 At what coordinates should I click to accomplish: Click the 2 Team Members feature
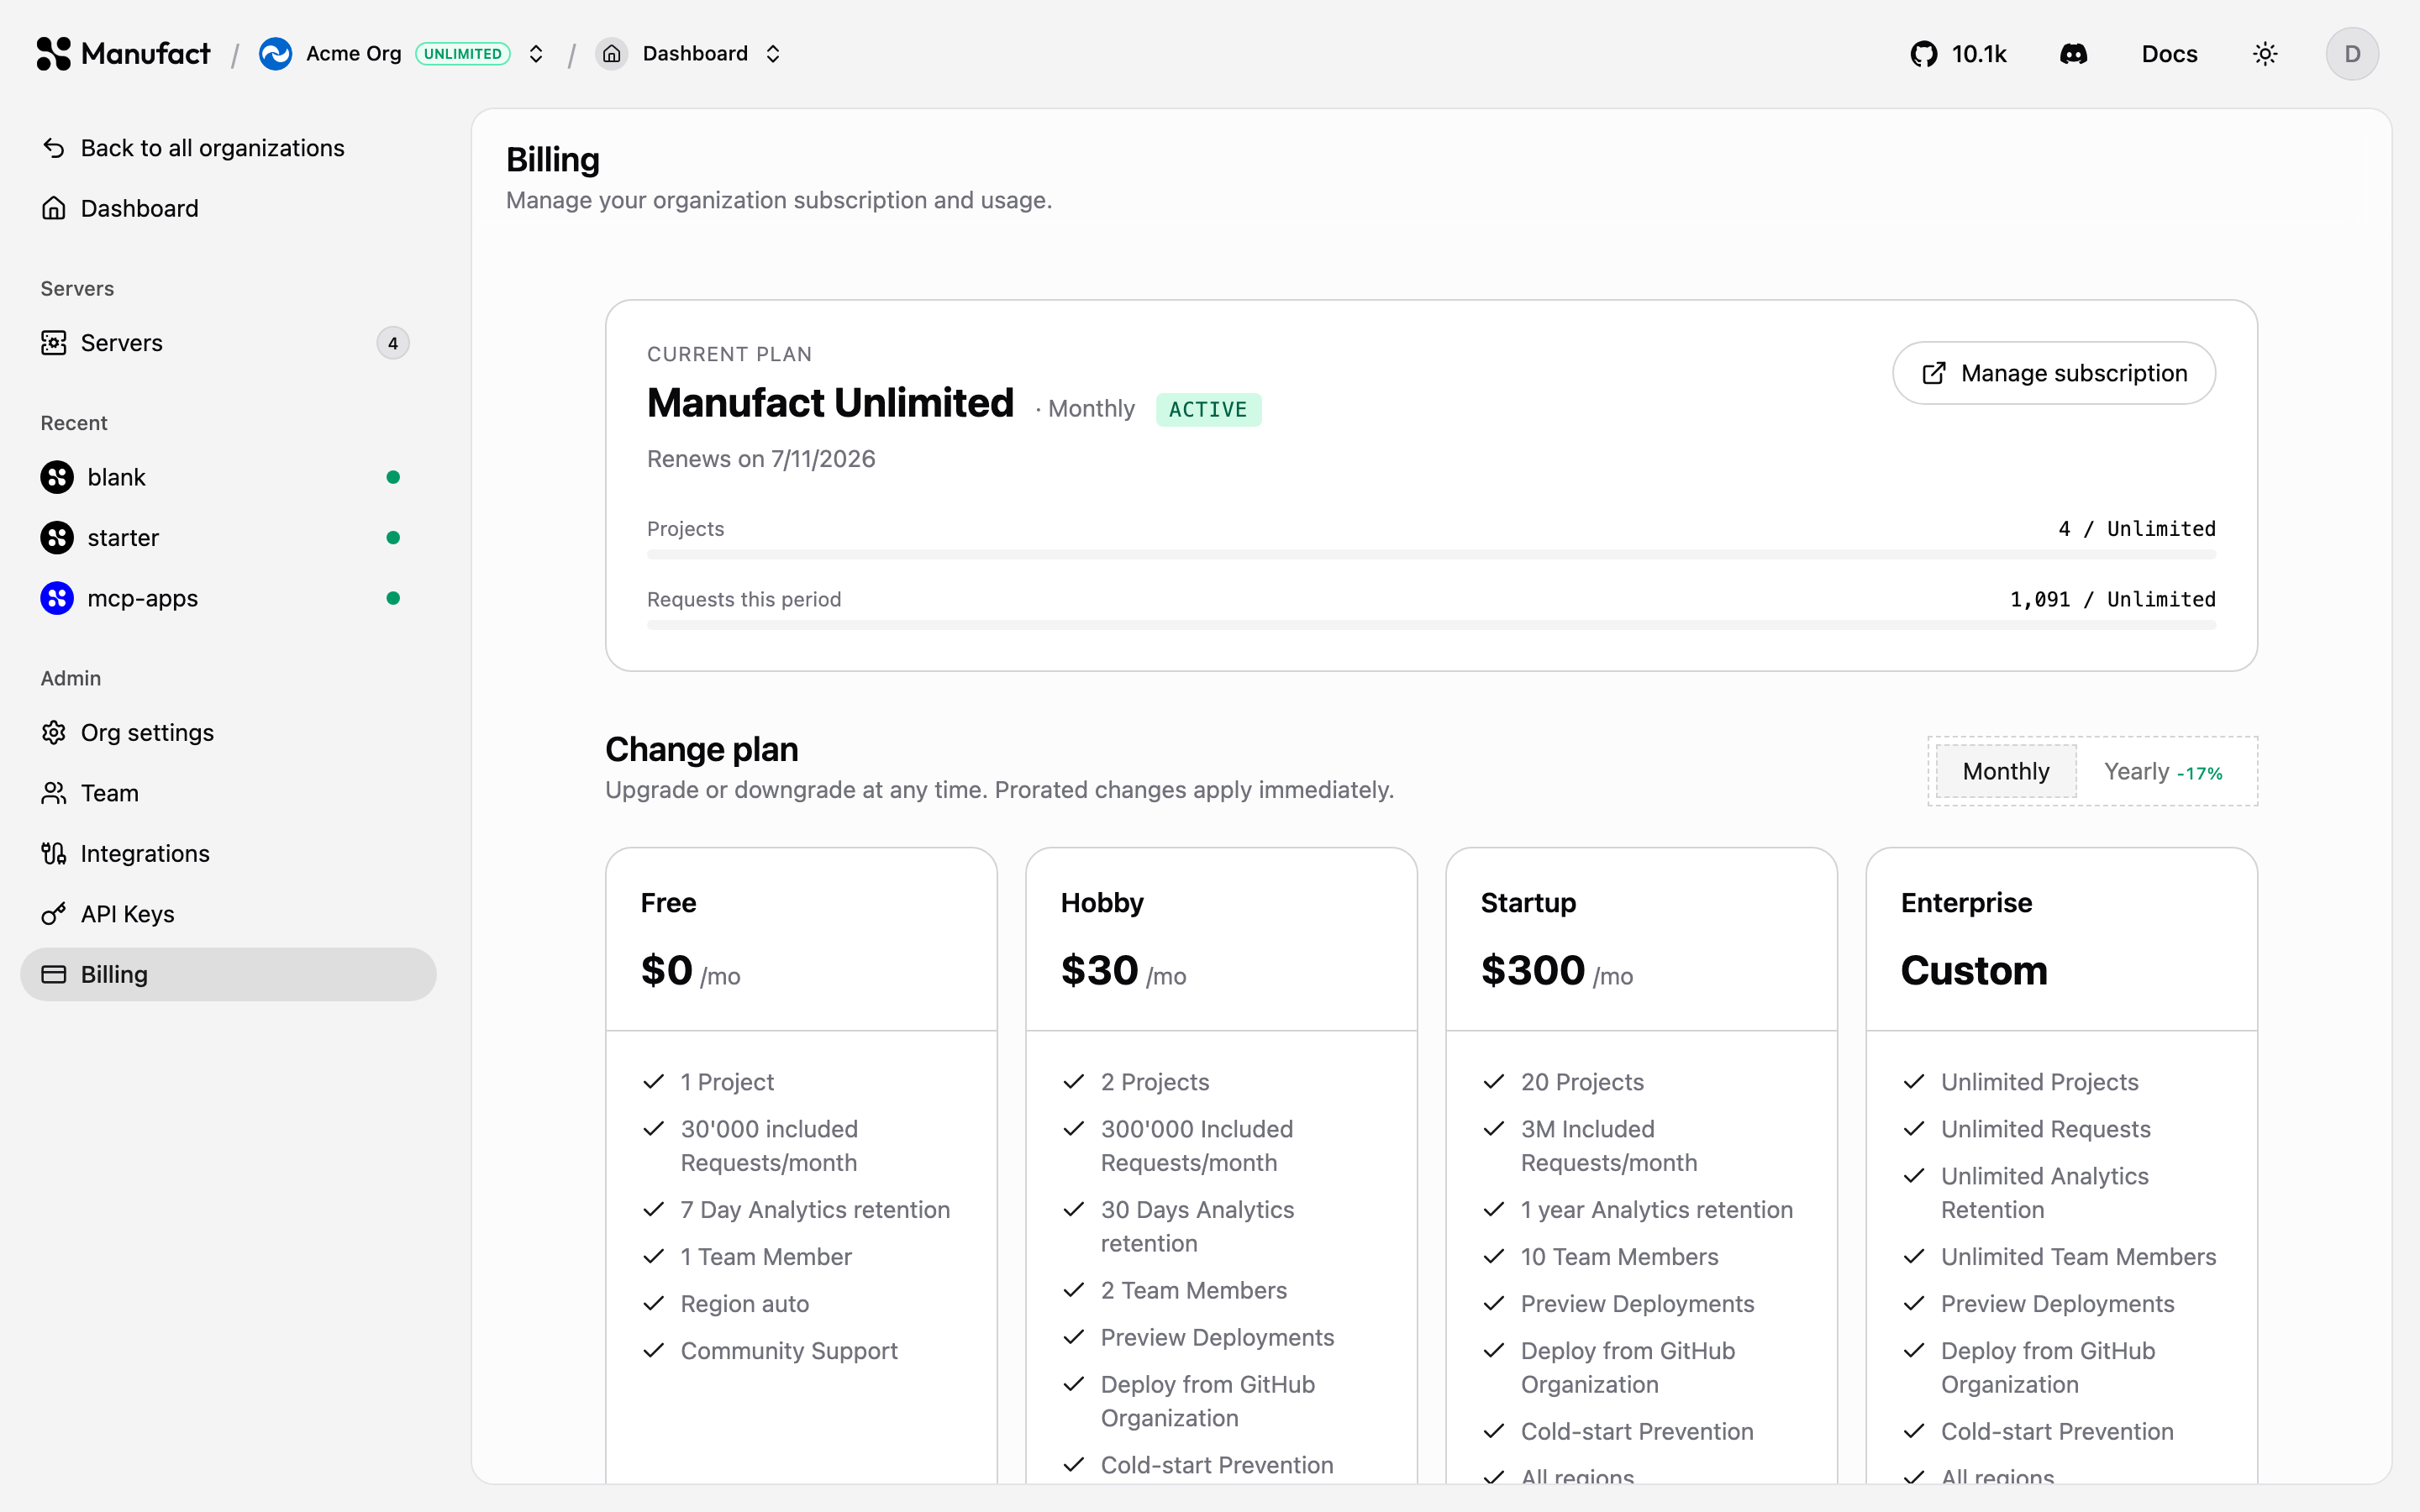(1193, 1291)
